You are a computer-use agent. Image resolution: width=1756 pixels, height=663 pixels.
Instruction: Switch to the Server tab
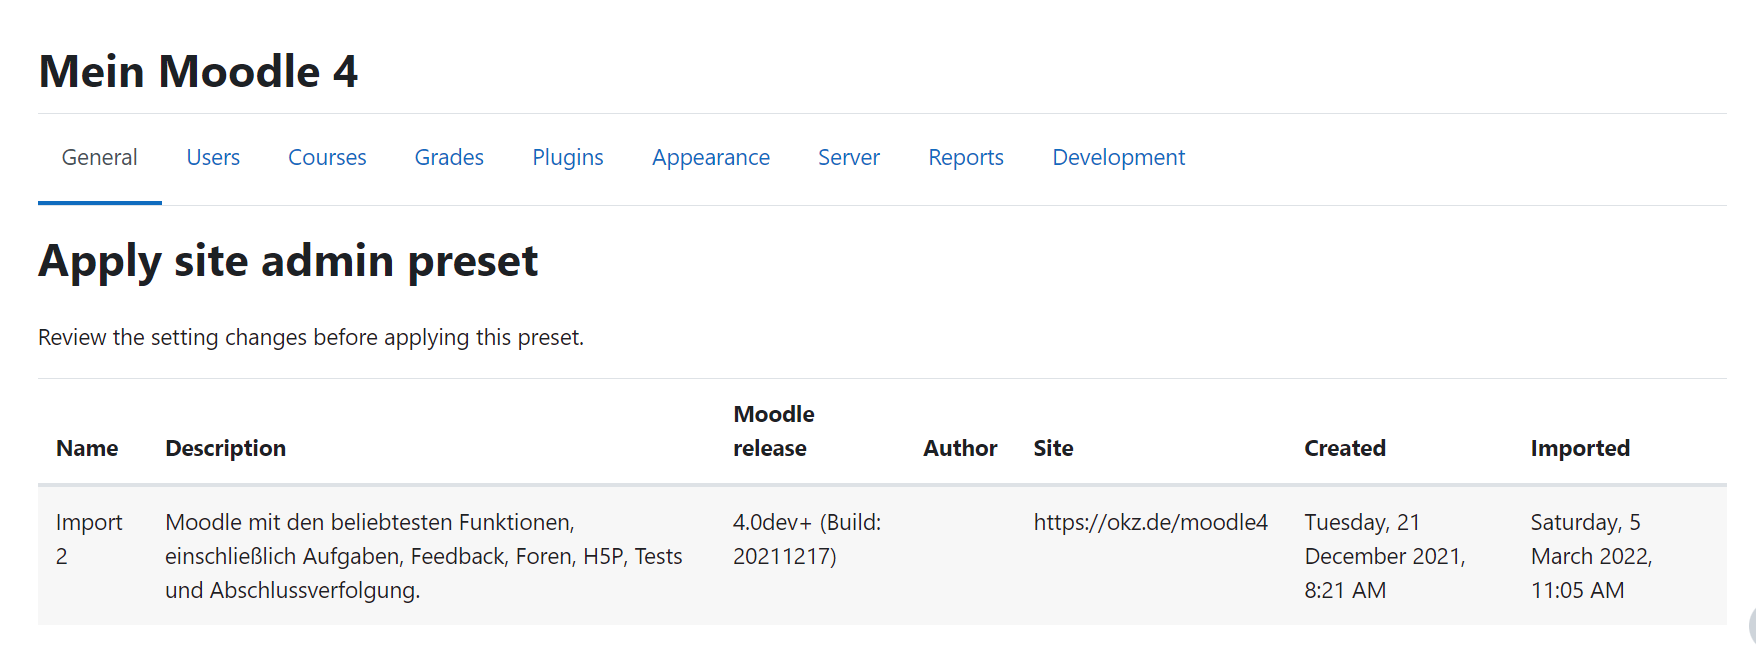pyautogui.click(x=849, y=158)
